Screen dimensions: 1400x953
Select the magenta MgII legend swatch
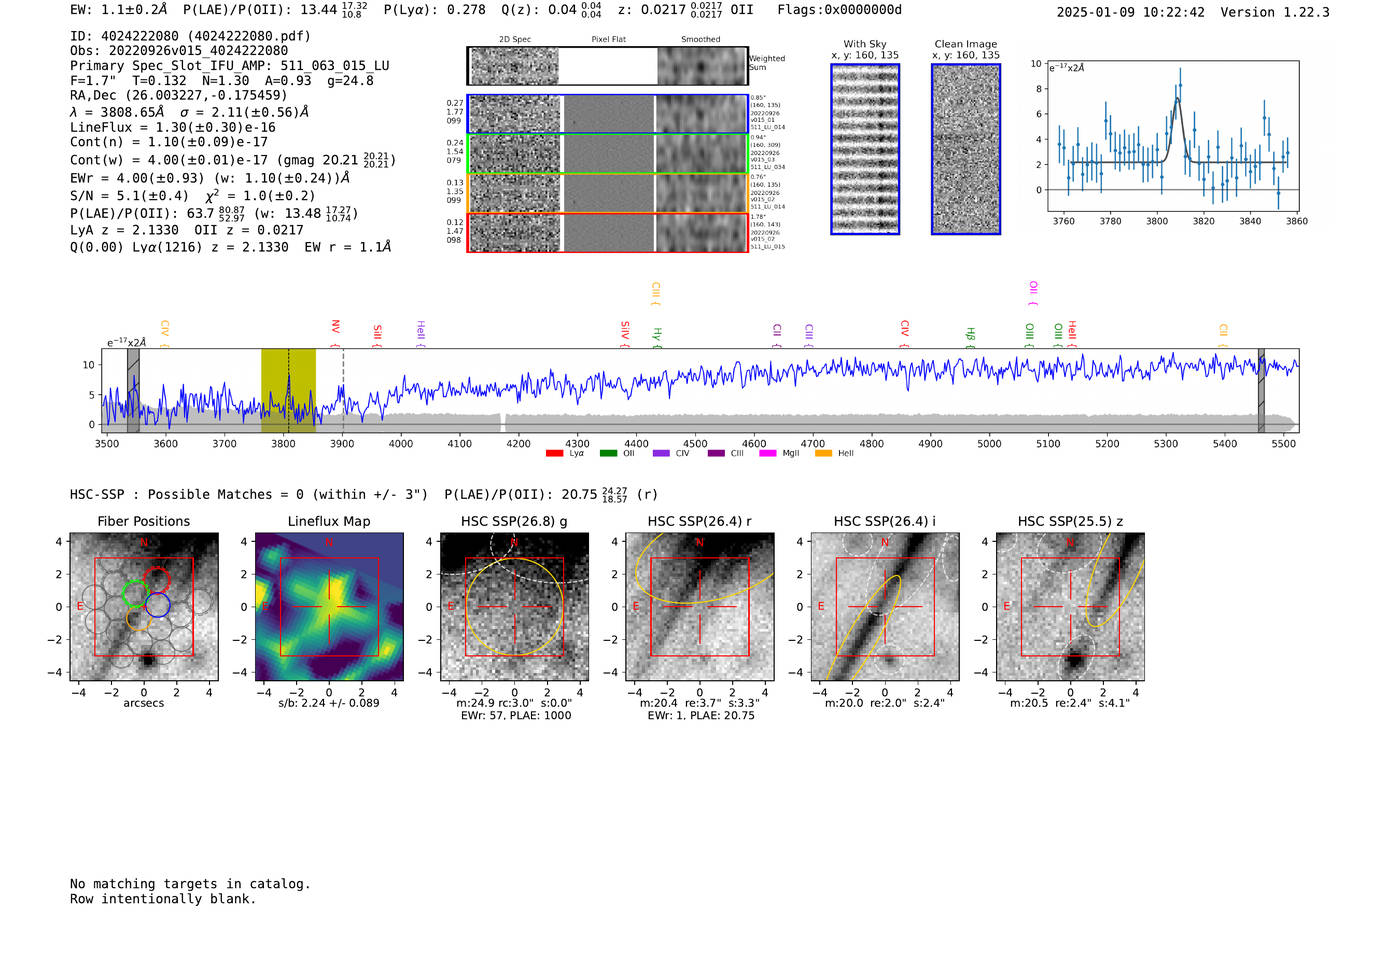click(768, 454)
